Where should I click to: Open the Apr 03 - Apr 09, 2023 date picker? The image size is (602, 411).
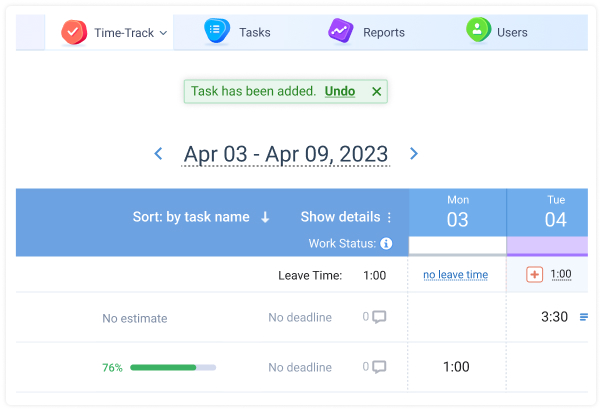pyautogui.click(x=286, y=154)
